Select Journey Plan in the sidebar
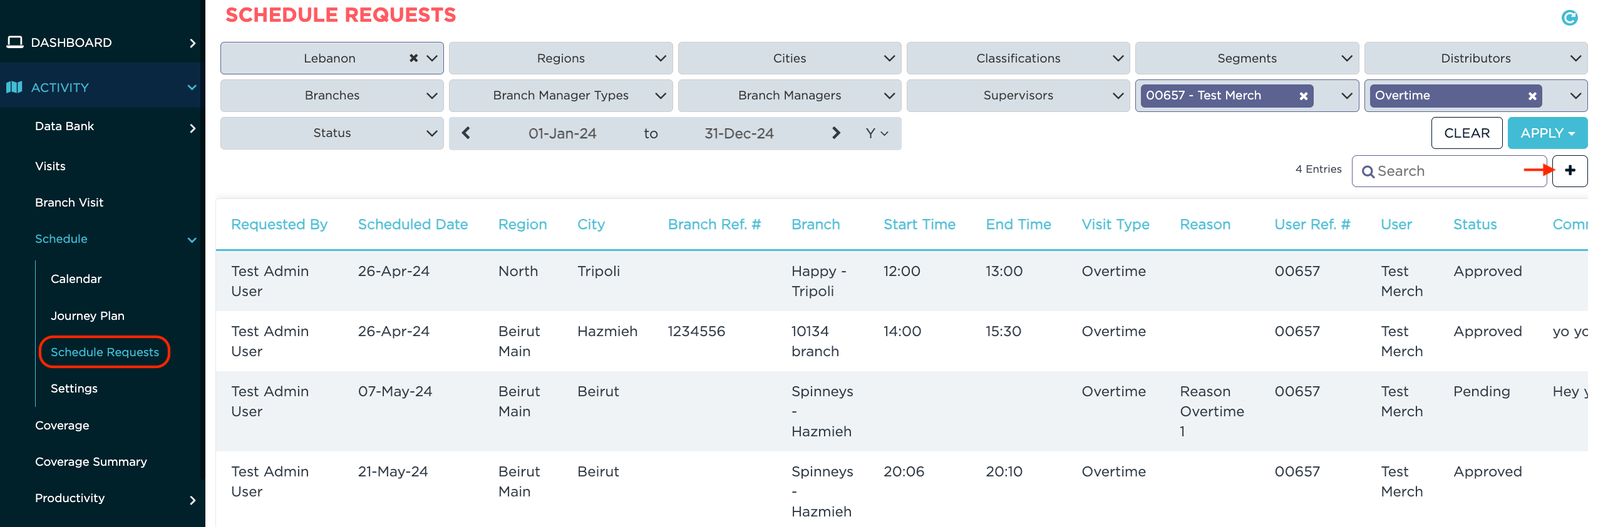The width and height of the screenshot is (1598, 527). click(88, 316)
